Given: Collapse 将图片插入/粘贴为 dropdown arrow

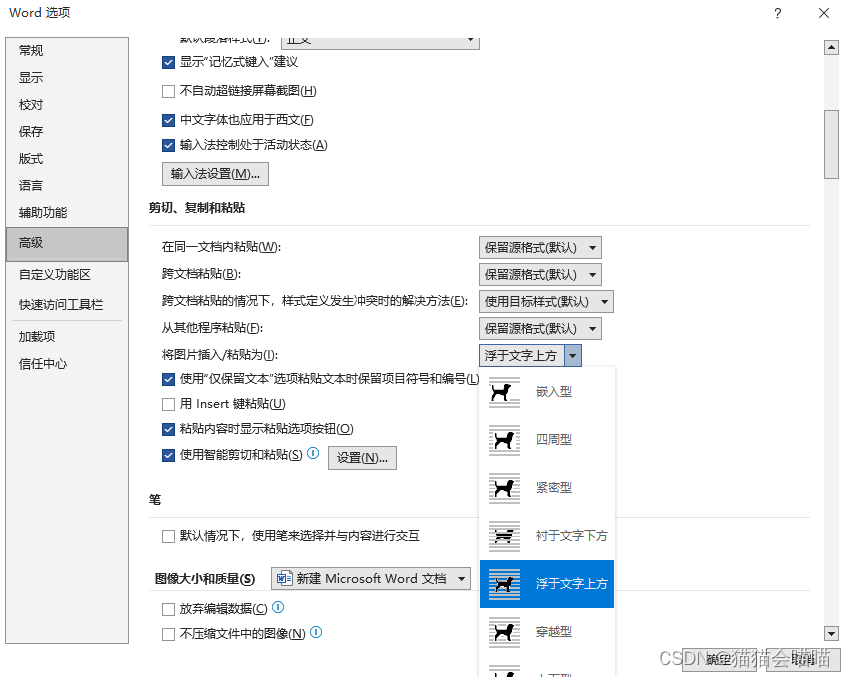Looking at the screenshot, I should [x=573, y=355].
